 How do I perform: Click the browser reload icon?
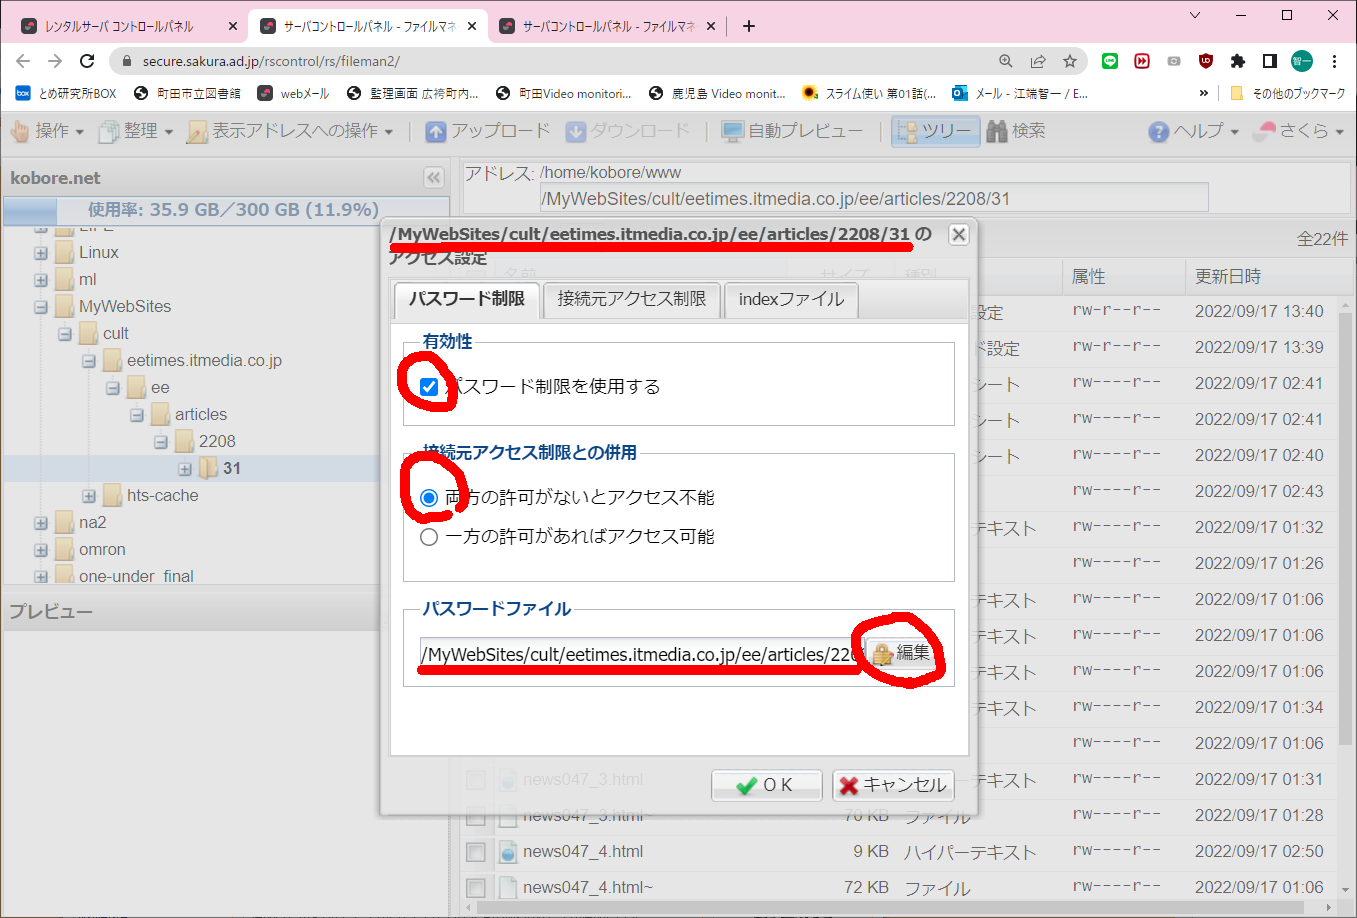coord(87,61)
